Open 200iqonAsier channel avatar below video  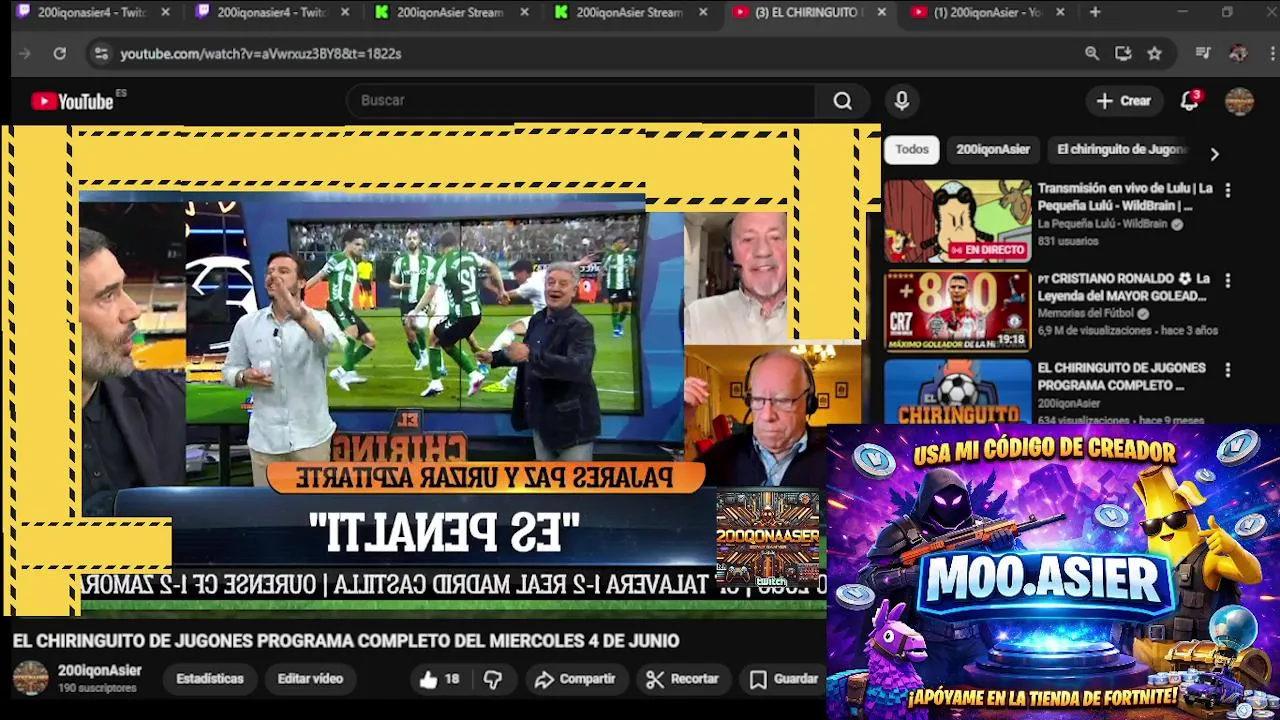(30, 678)
